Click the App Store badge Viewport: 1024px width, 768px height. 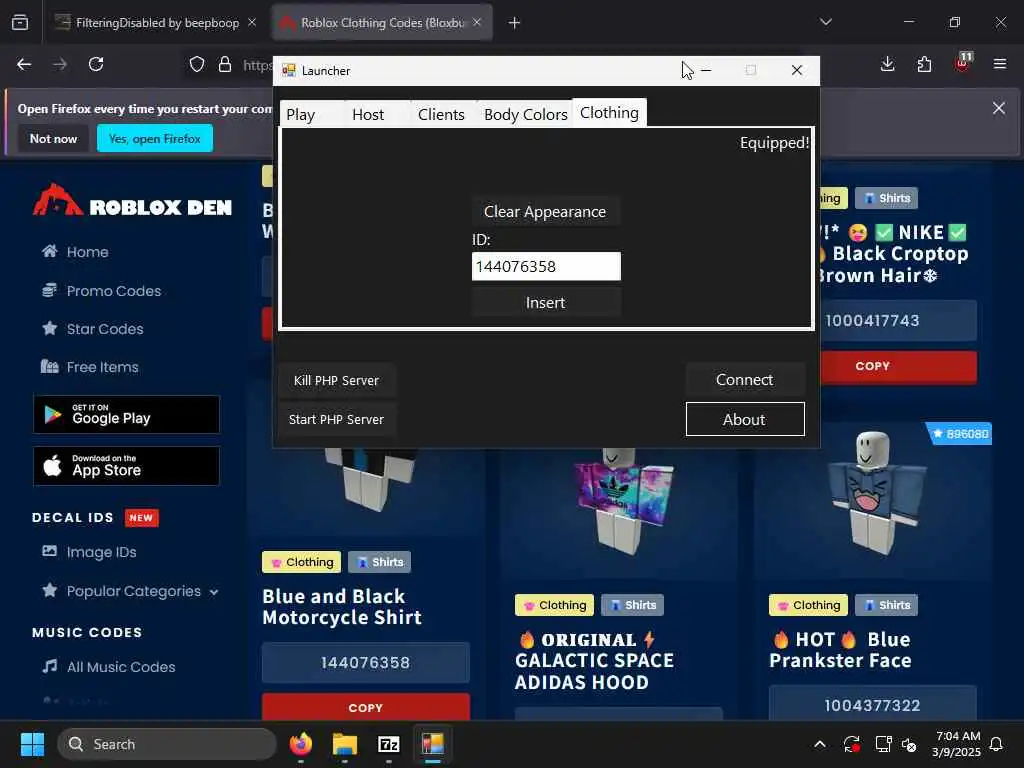(x=127, y=466)
